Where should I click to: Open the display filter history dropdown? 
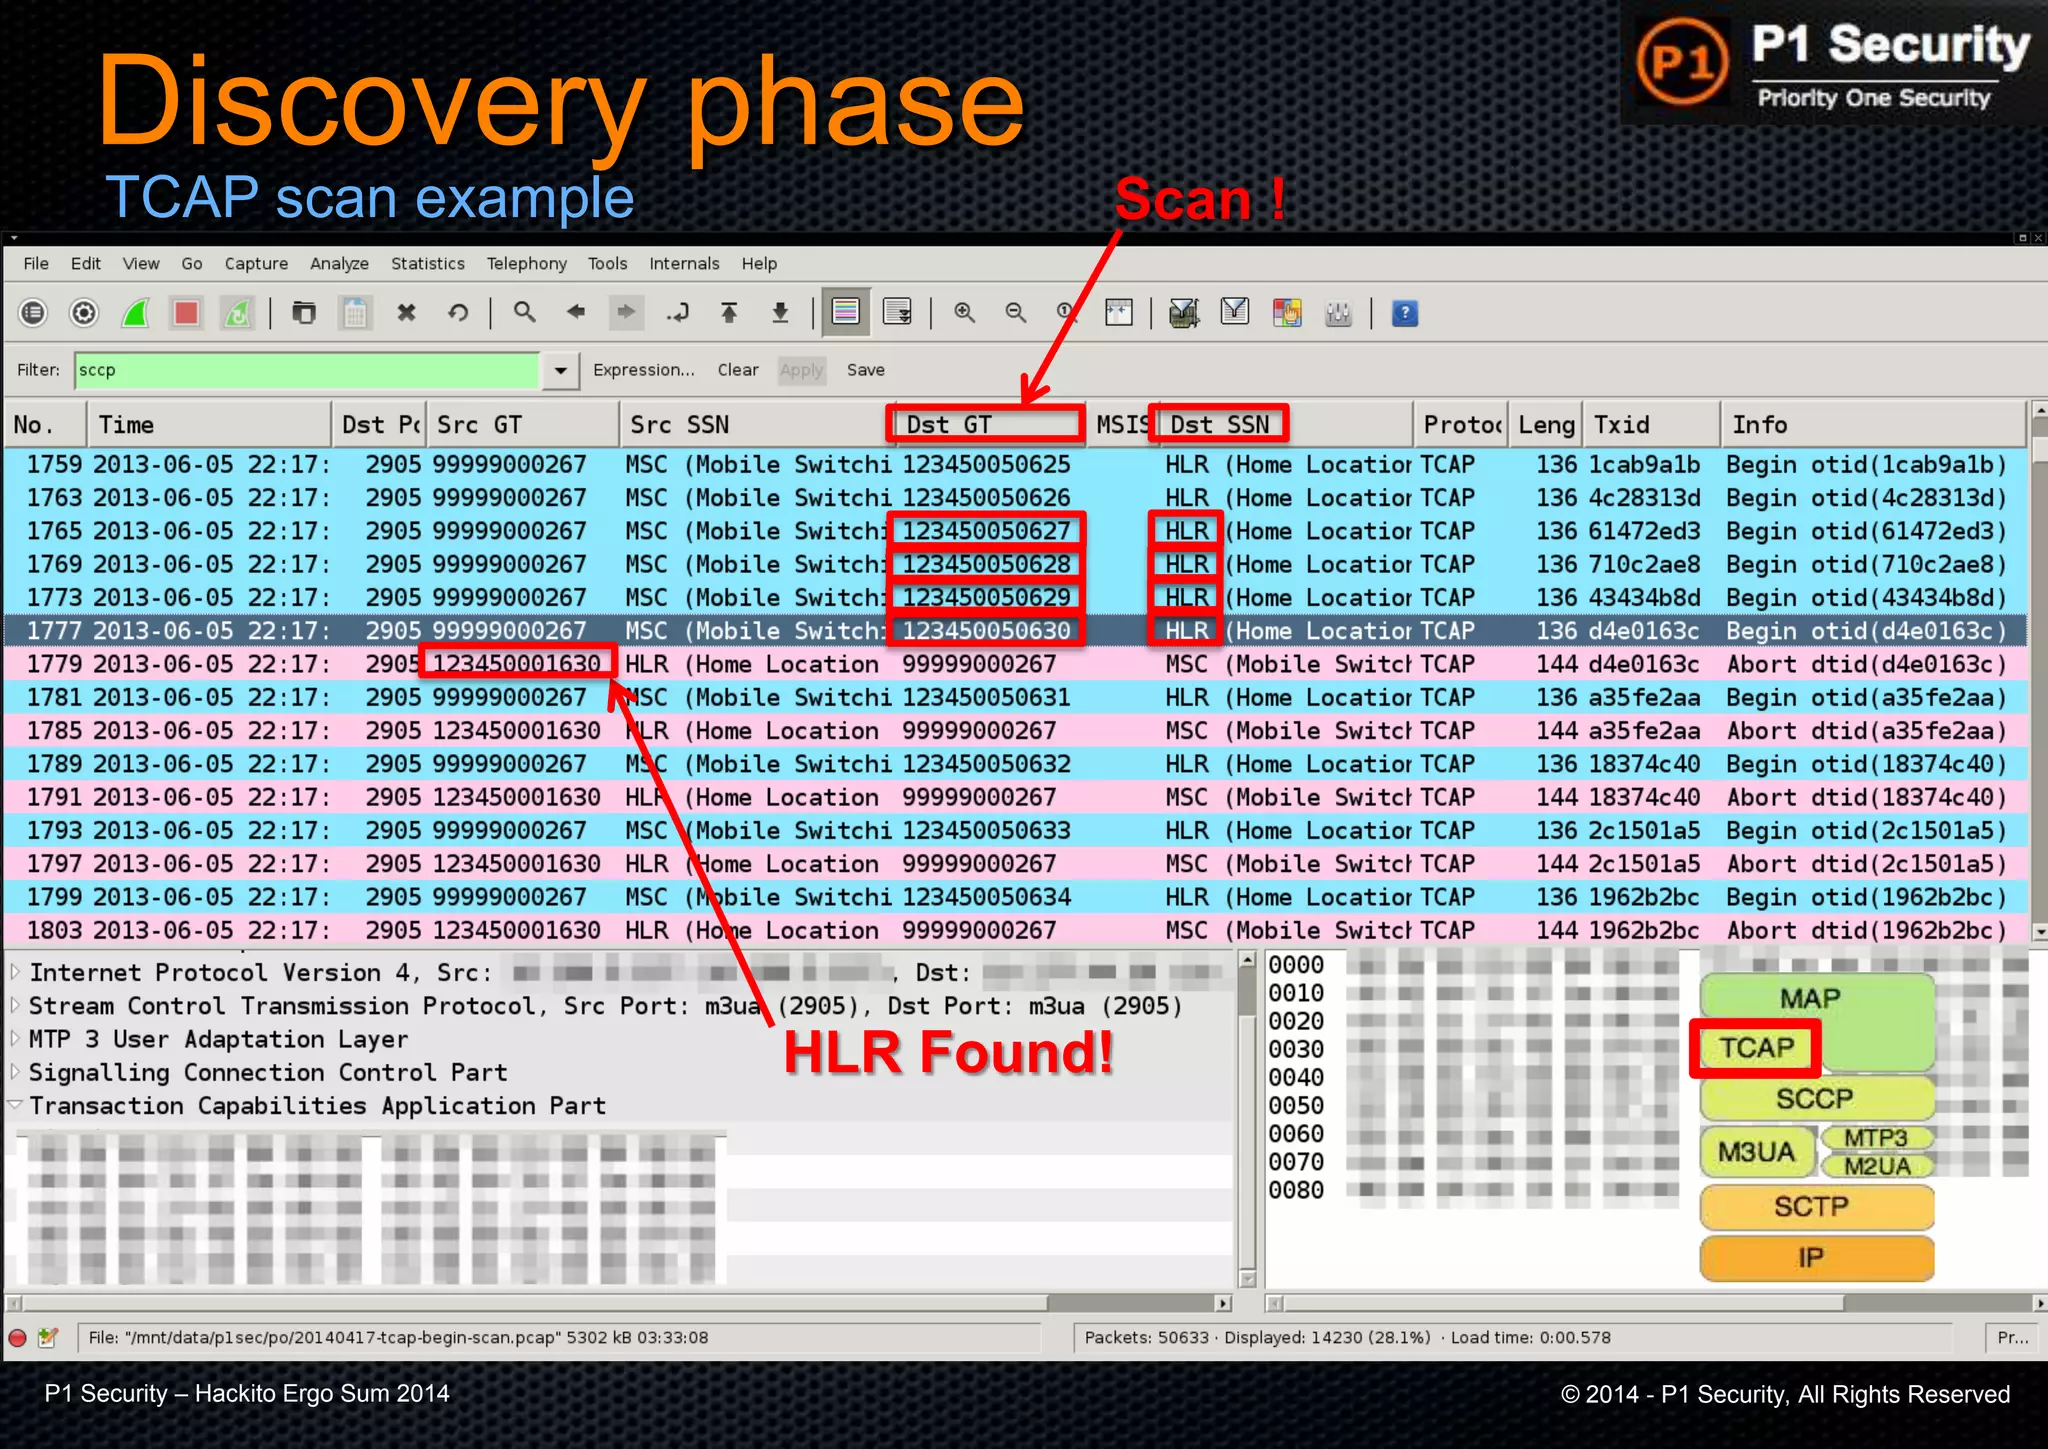pos(561,370)
